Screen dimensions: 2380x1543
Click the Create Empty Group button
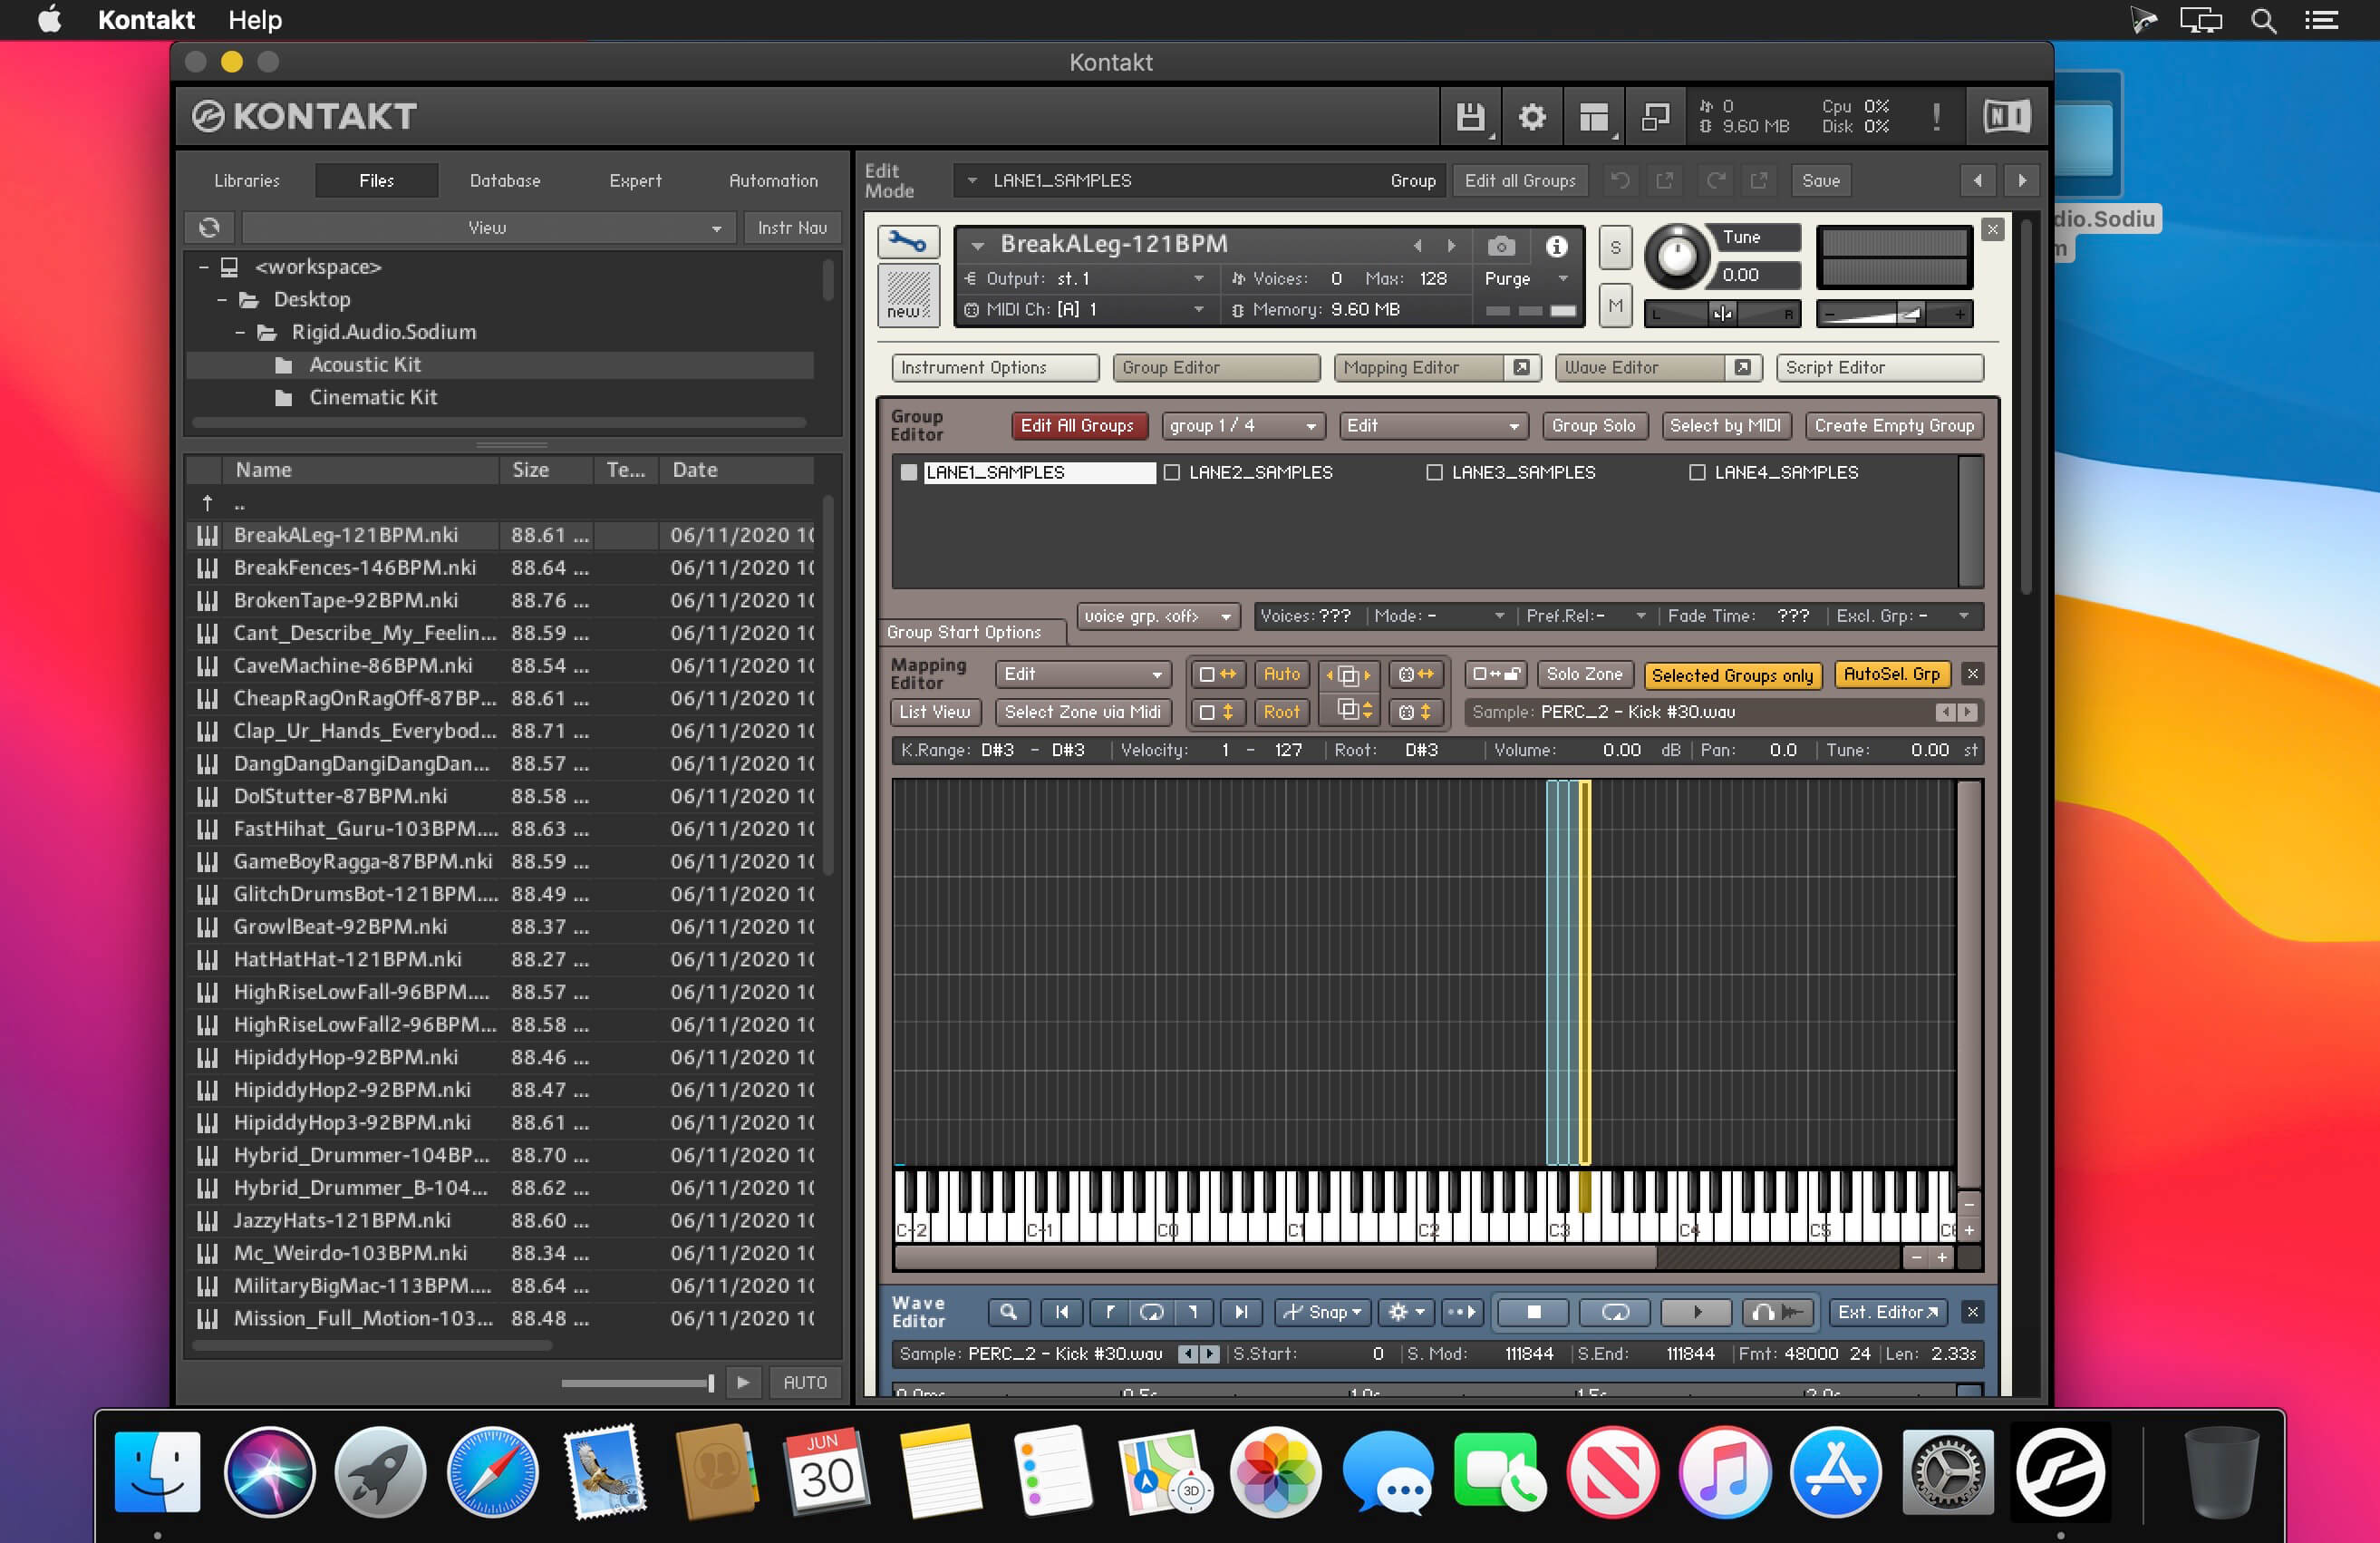1894,425
